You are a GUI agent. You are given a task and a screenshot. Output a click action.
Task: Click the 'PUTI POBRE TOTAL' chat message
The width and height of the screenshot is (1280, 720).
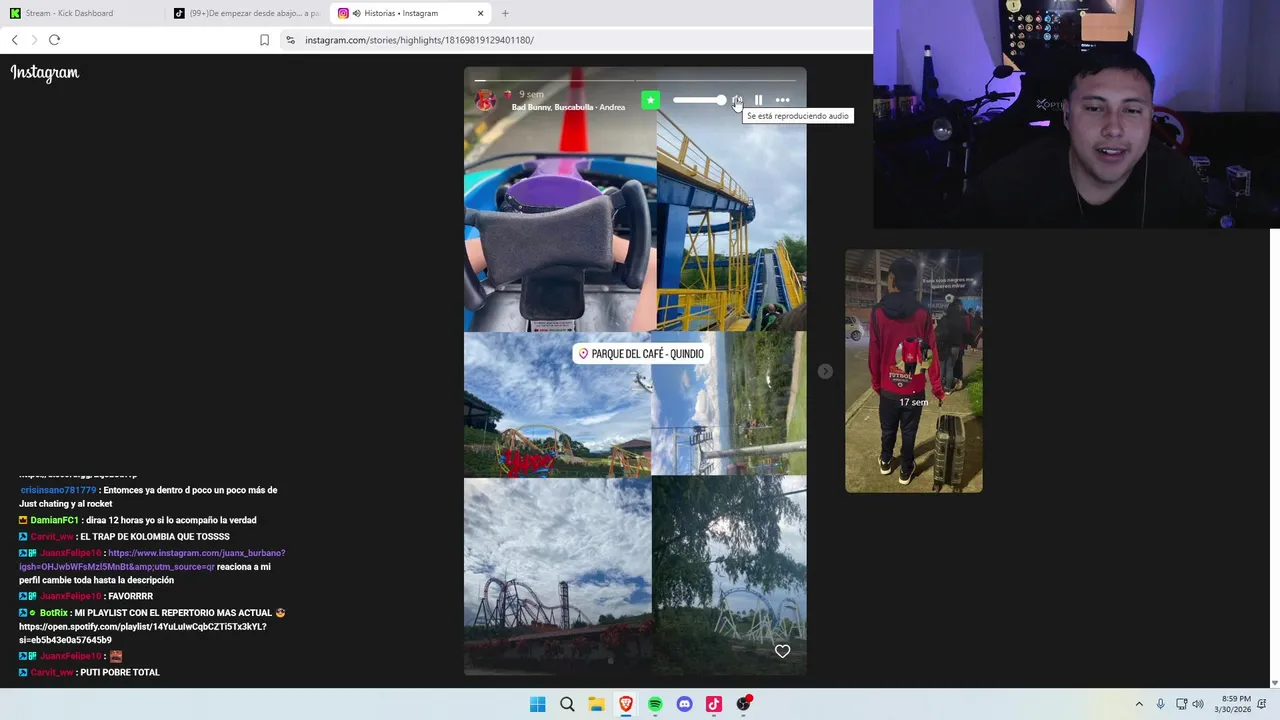120,673
